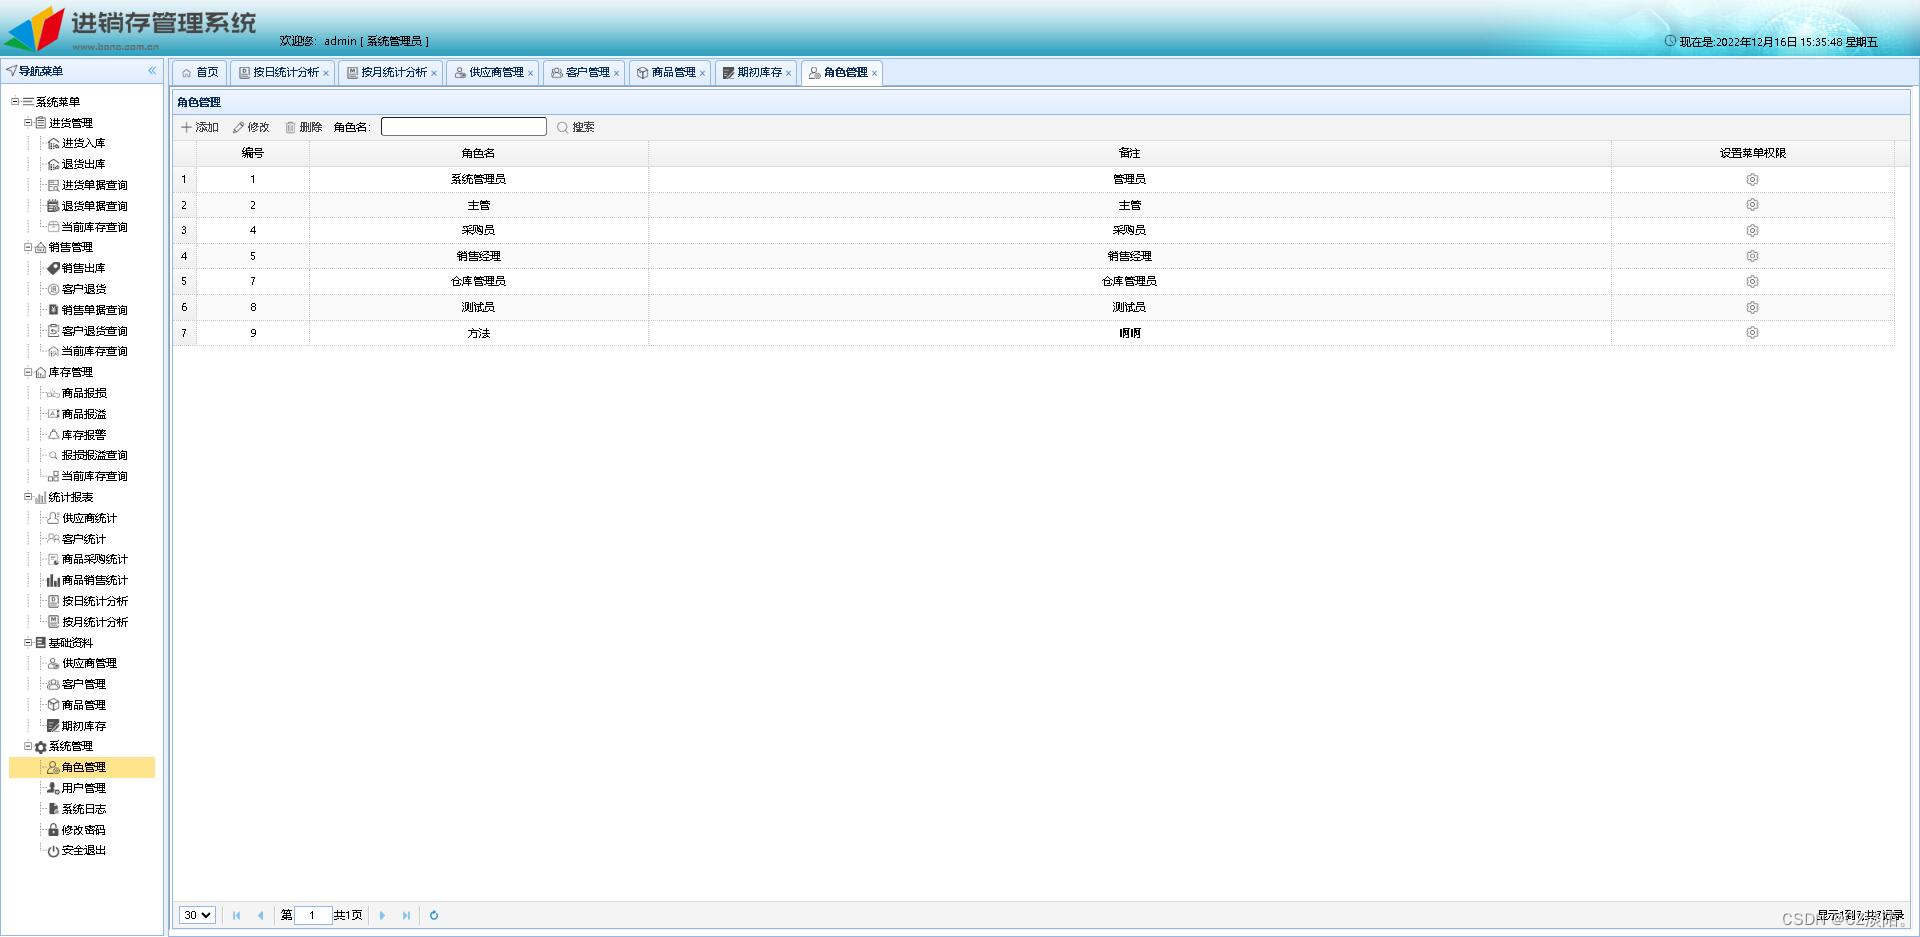This screenshot has height=937, width=1920.
Task: Go to last page in pager
Action: pos(406,915)
